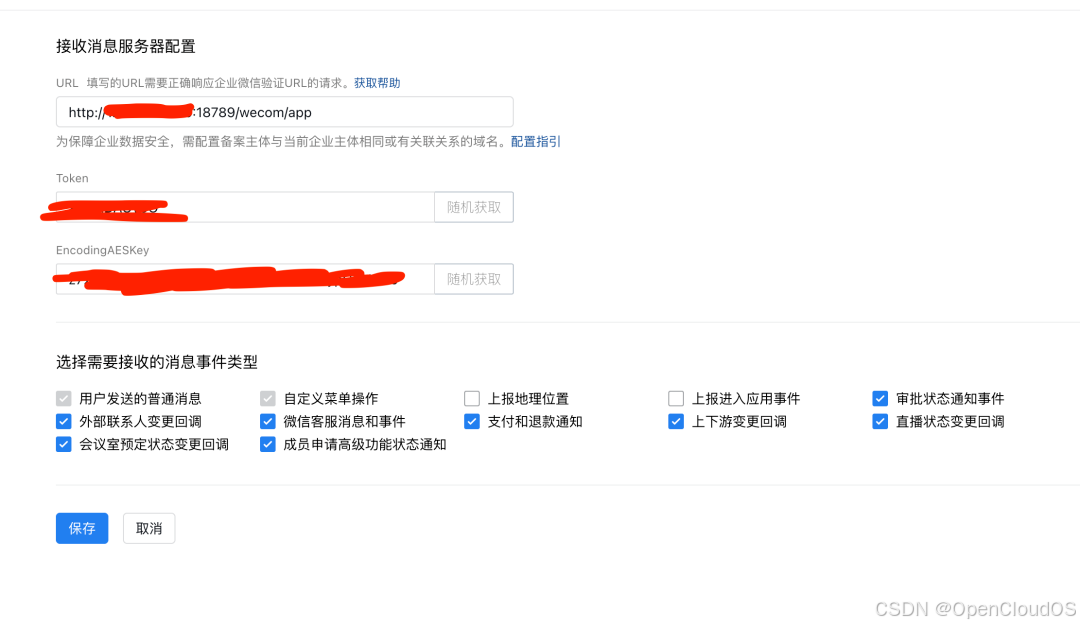Disable 上下游变更回调

click(675, 421)
